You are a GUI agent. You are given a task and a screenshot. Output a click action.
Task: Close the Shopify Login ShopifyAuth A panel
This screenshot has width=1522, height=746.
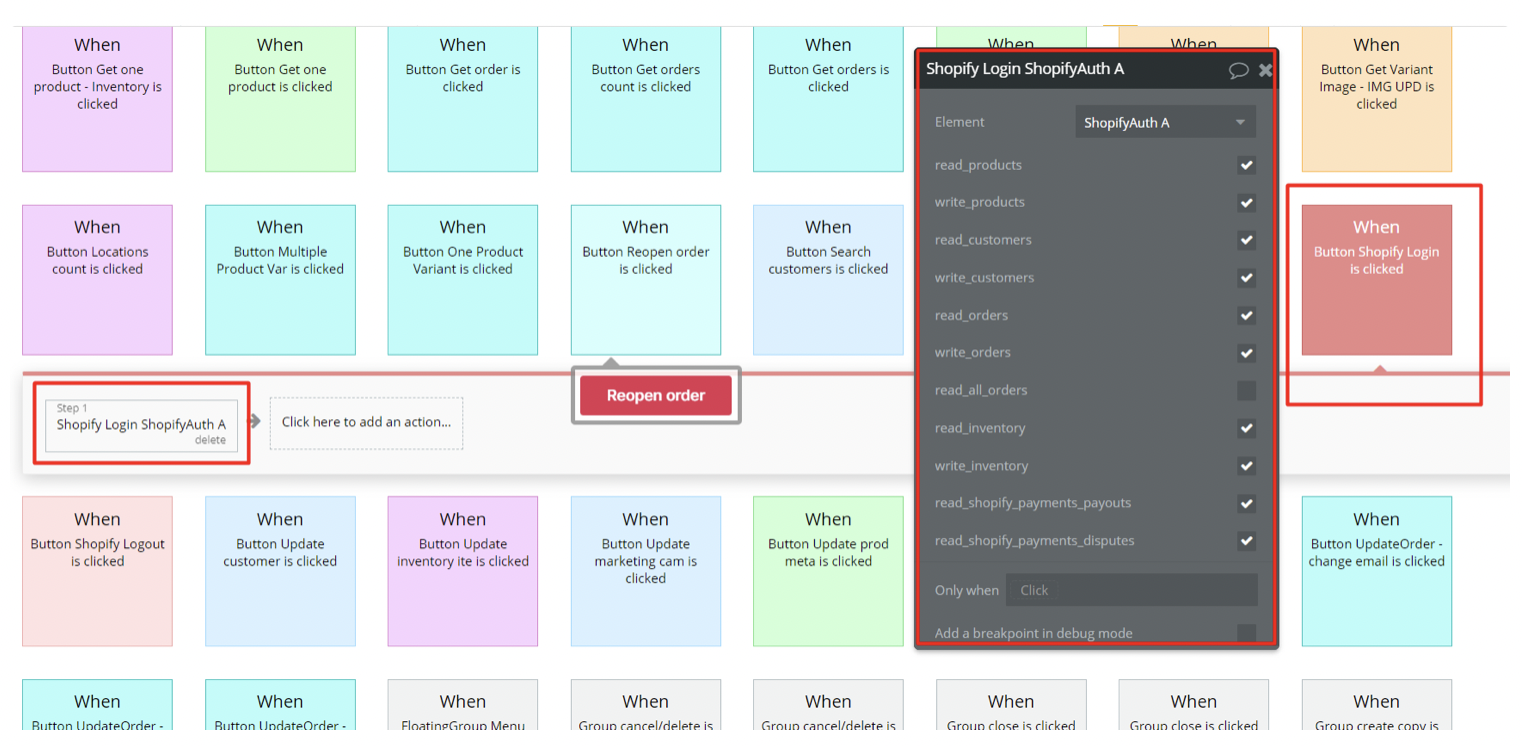(1265, 70)
